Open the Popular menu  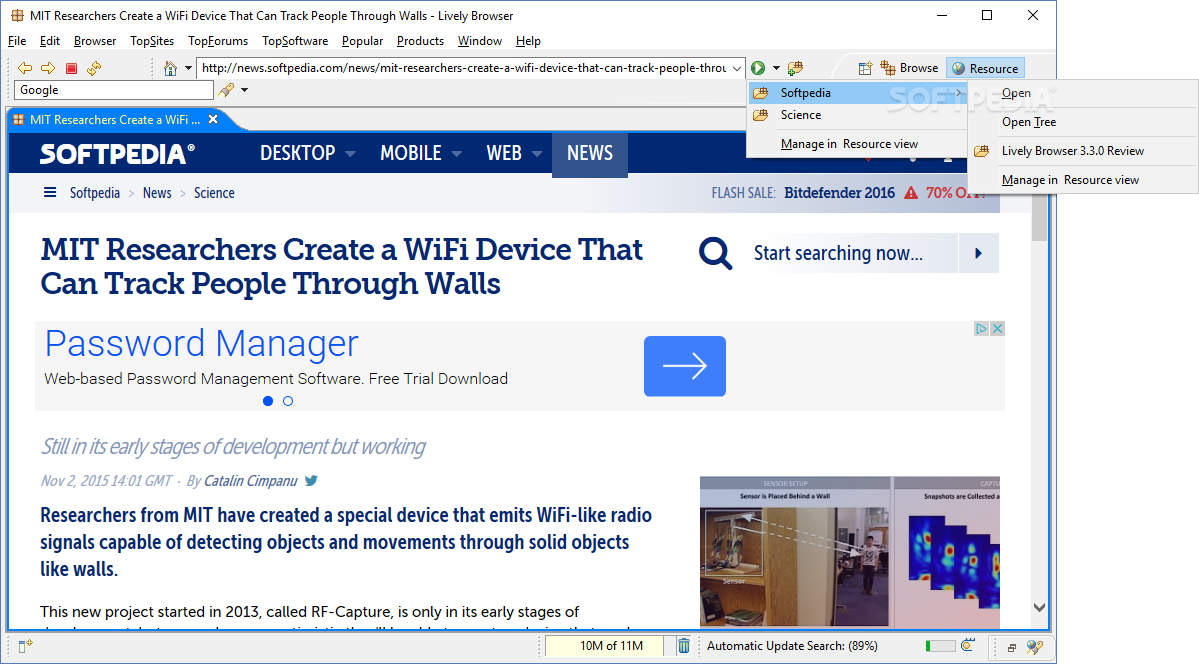[x=362, y=41]
